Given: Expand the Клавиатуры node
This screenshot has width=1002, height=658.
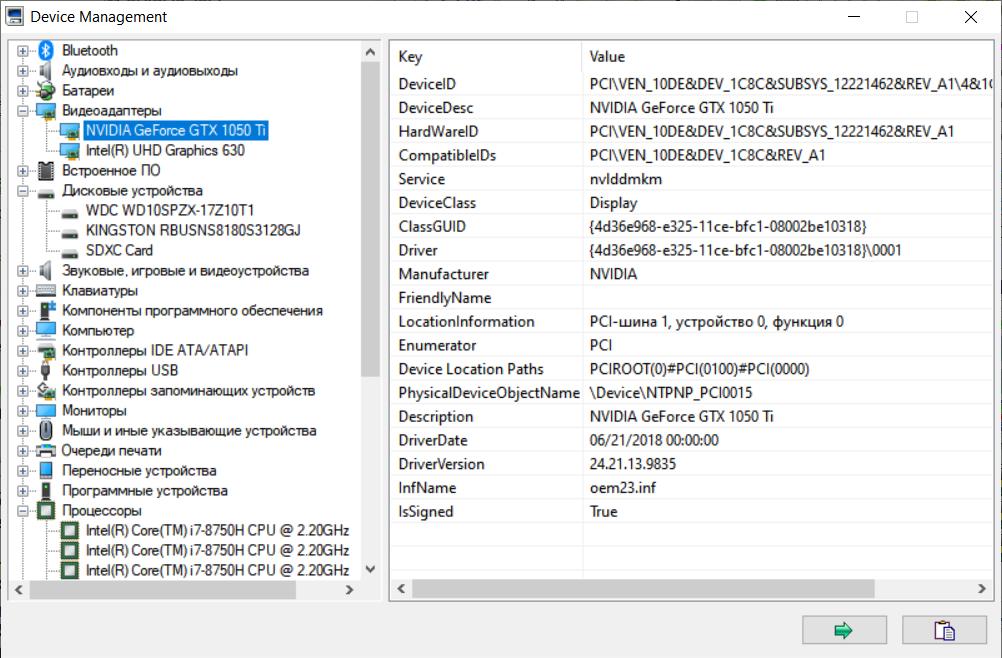Looking at the screenshot, I should (x=23, y=291).
